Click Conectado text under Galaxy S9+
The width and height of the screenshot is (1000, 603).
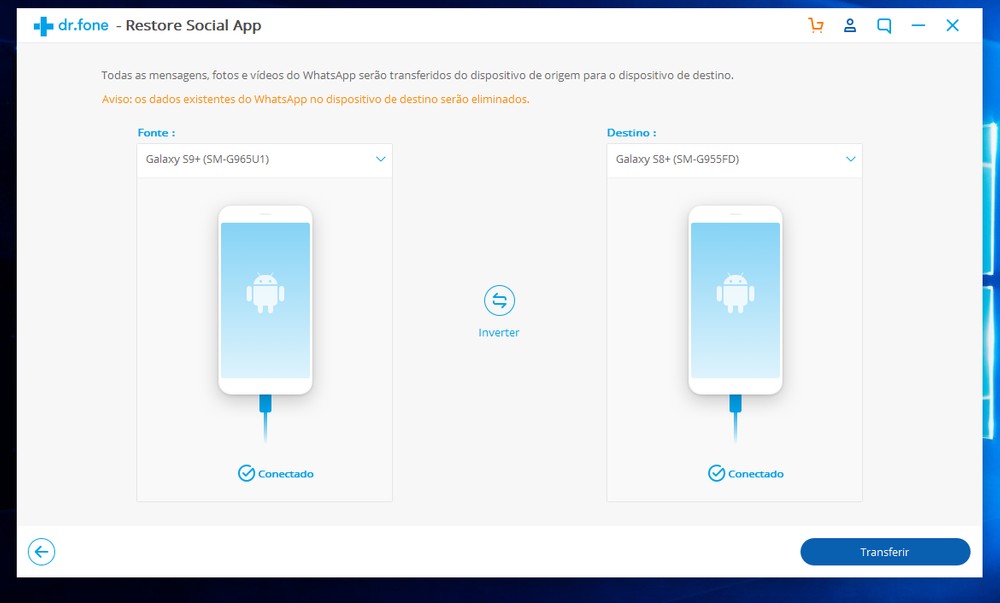(x=286, y=474)
